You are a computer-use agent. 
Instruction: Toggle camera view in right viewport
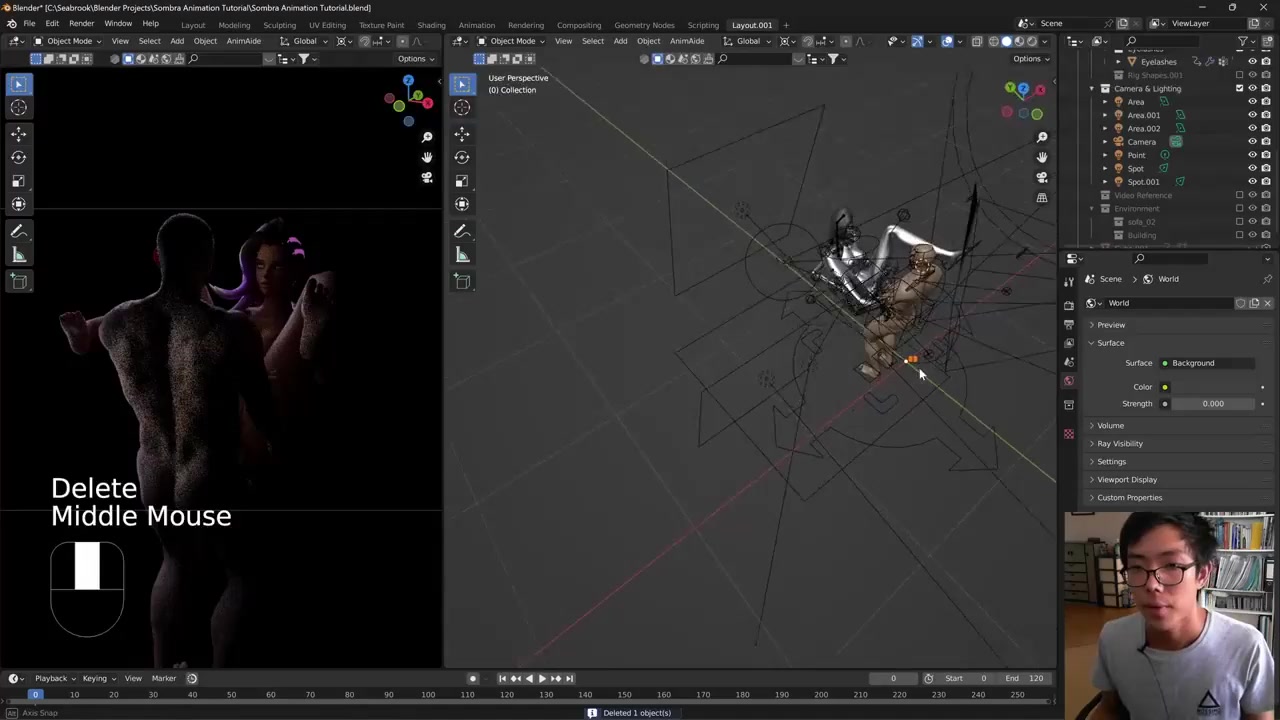pos(1042,177)
